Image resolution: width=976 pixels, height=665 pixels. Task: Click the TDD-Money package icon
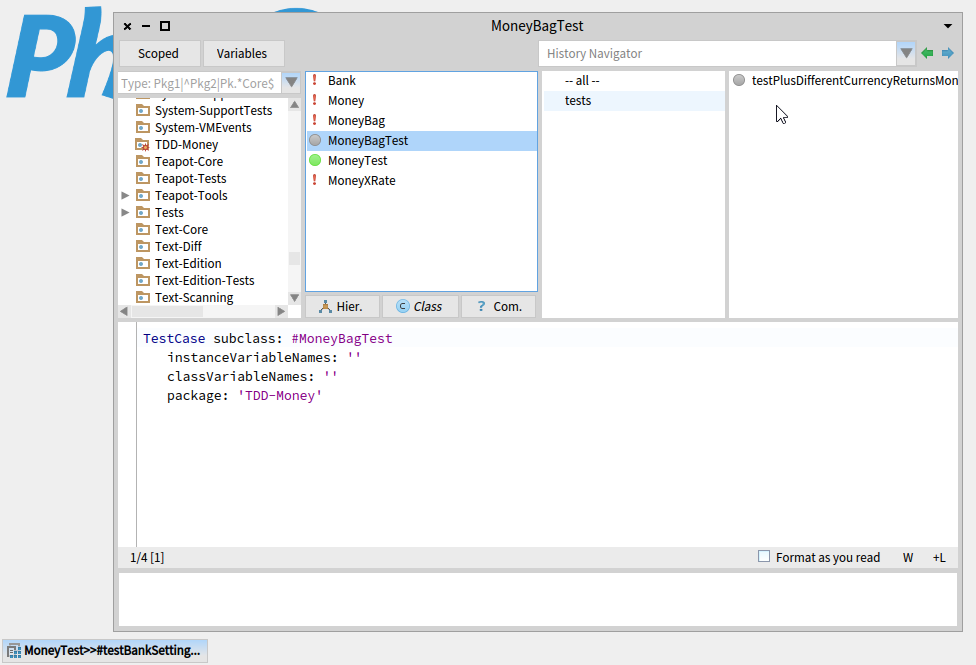point(143,144)
